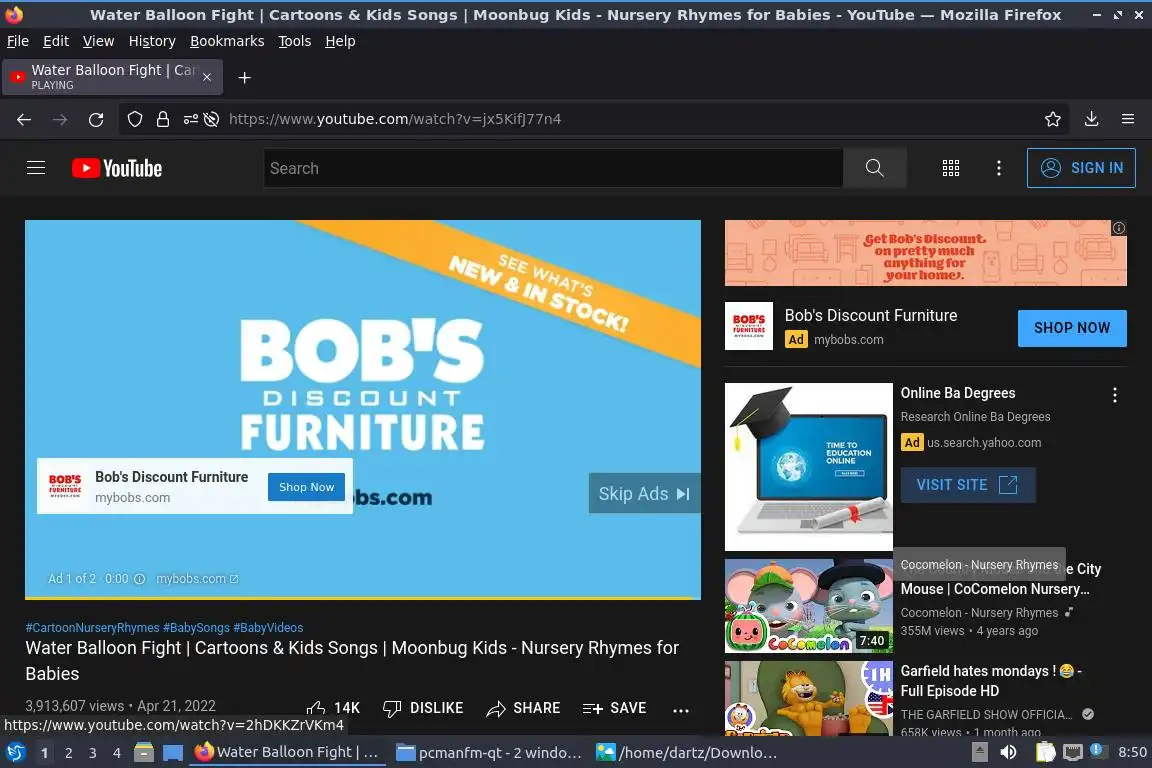The width and height of the screenshot is (1152, 768).
Task: Go back with browser back arrow
Action: 24,119
